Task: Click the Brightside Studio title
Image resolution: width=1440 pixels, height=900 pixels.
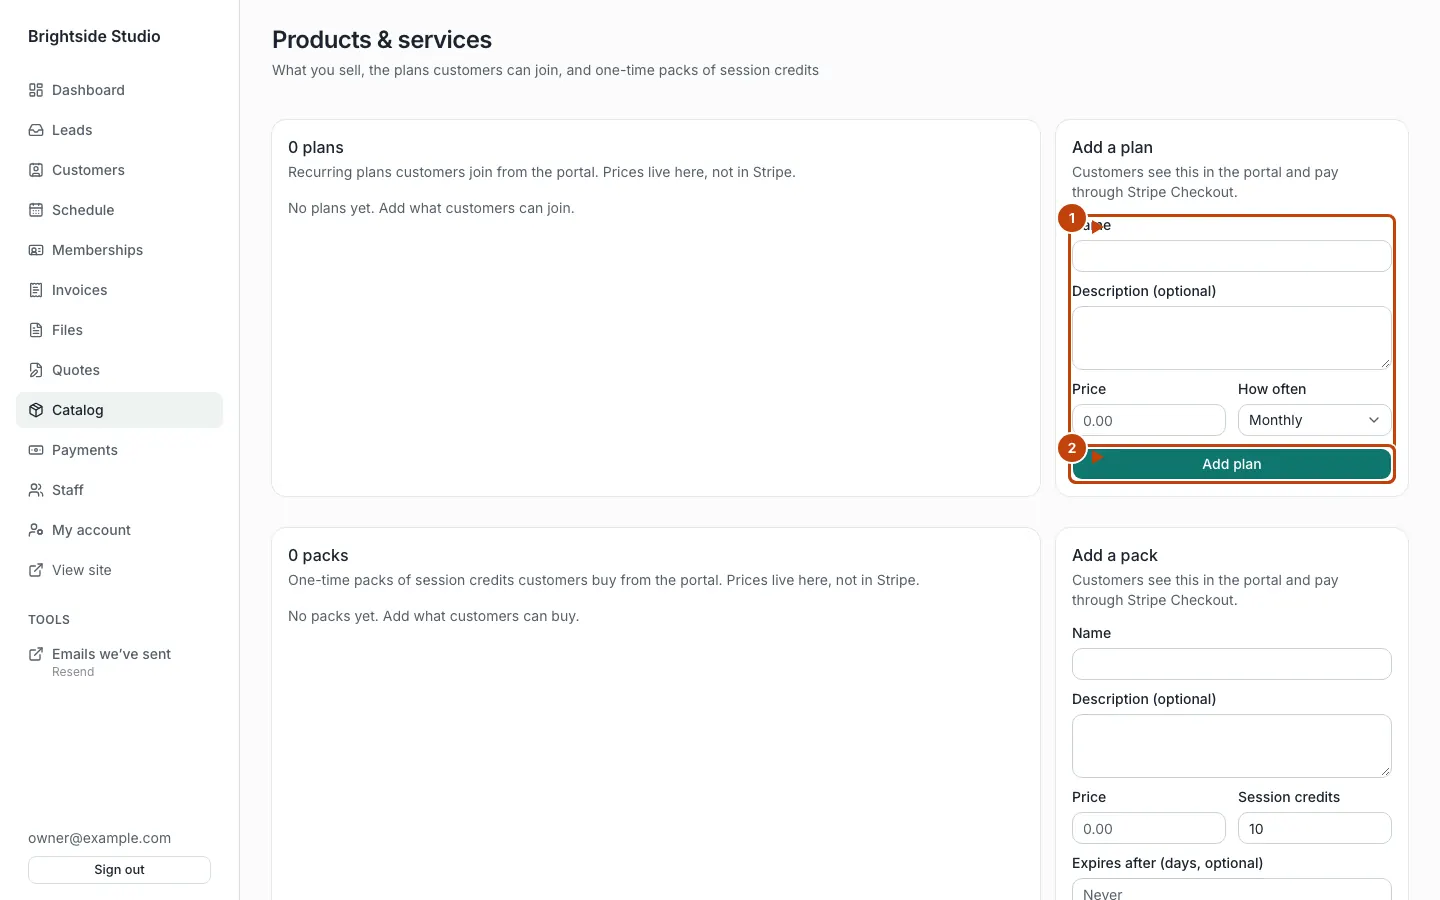Action: (94, 36)
